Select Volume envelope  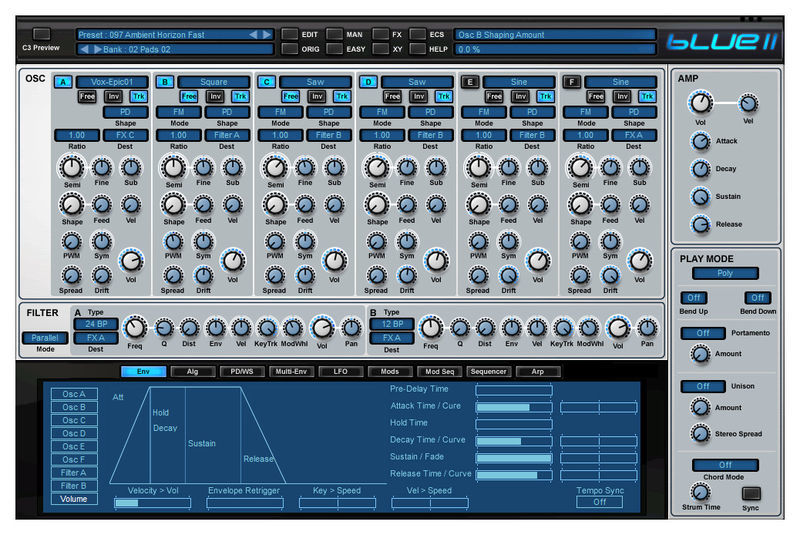pyautogui.click(x=74, y=499)
